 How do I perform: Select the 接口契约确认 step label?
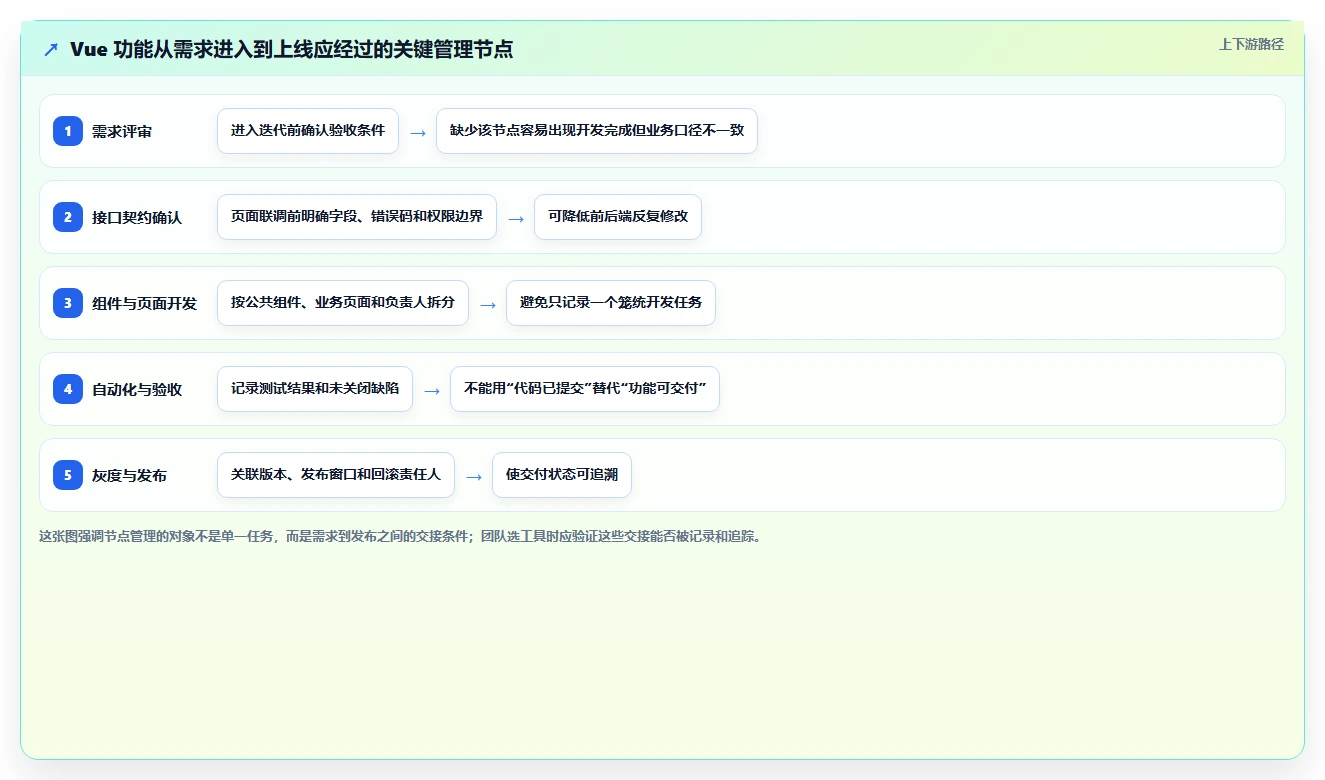(137, 218)
